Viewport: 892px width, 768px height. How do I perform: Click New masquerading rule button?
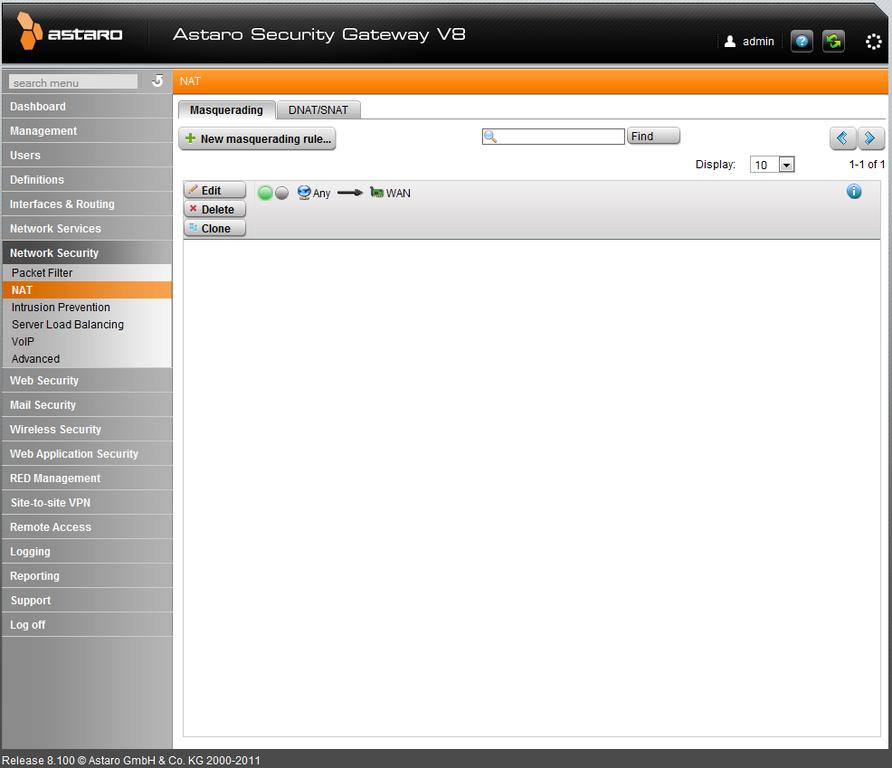pos(257,139)
